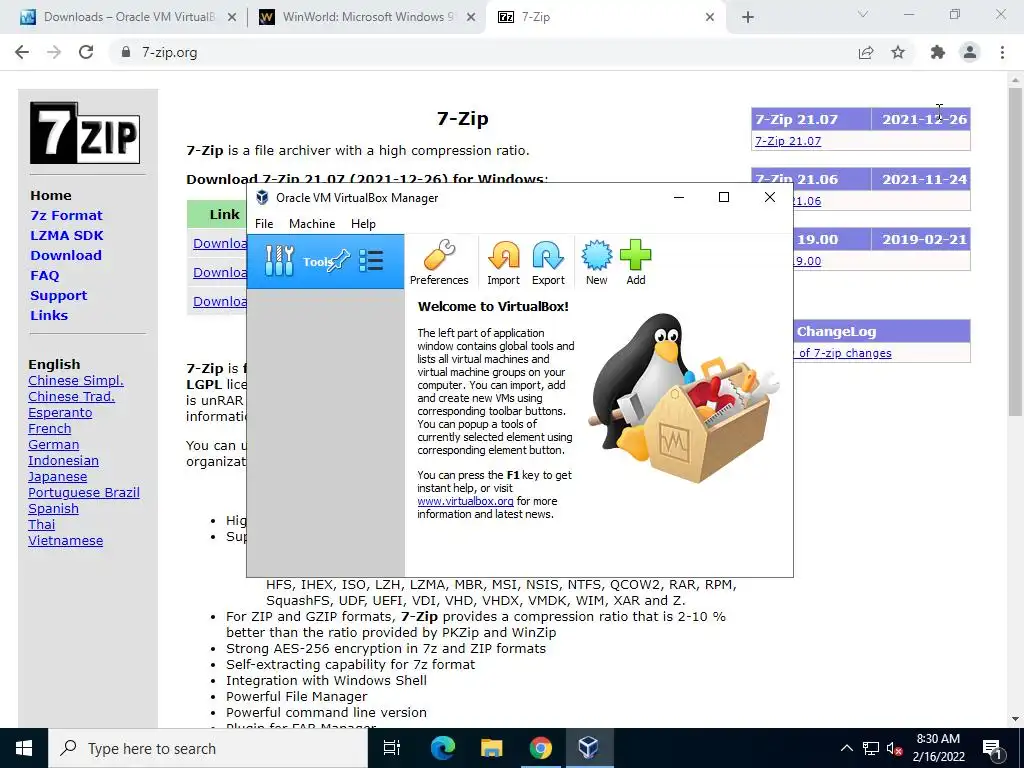Open 7-Zip 21.07 news link
Viewport: 1024px width, 768px height.
[x=788, y=141]
